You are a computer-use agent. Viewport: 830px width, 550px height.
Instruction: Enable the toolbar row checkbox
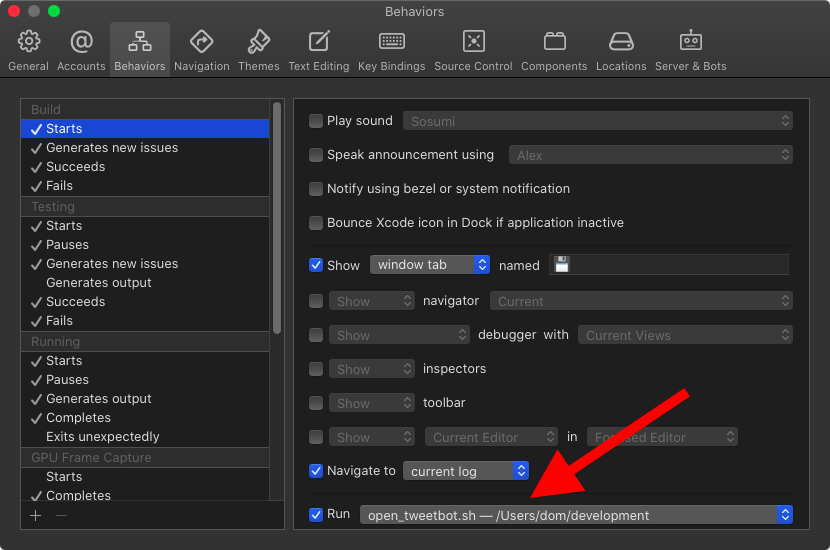[x=316, y=403]
